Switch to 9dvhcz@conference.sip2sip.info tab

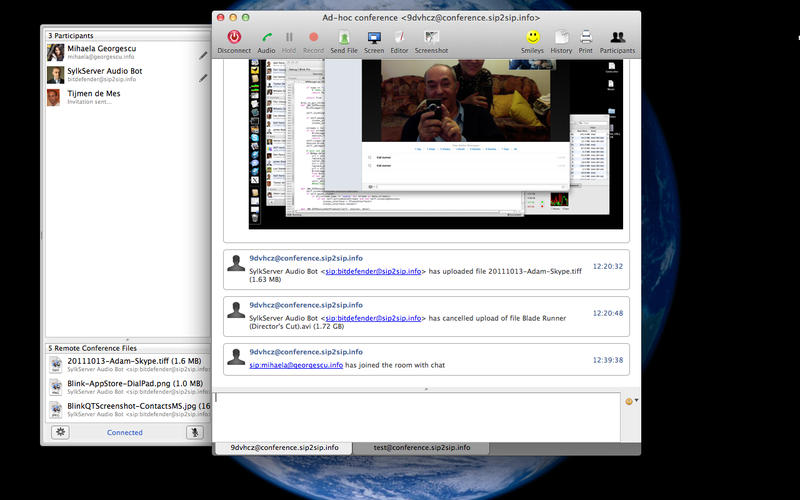(x=284, y=447)
